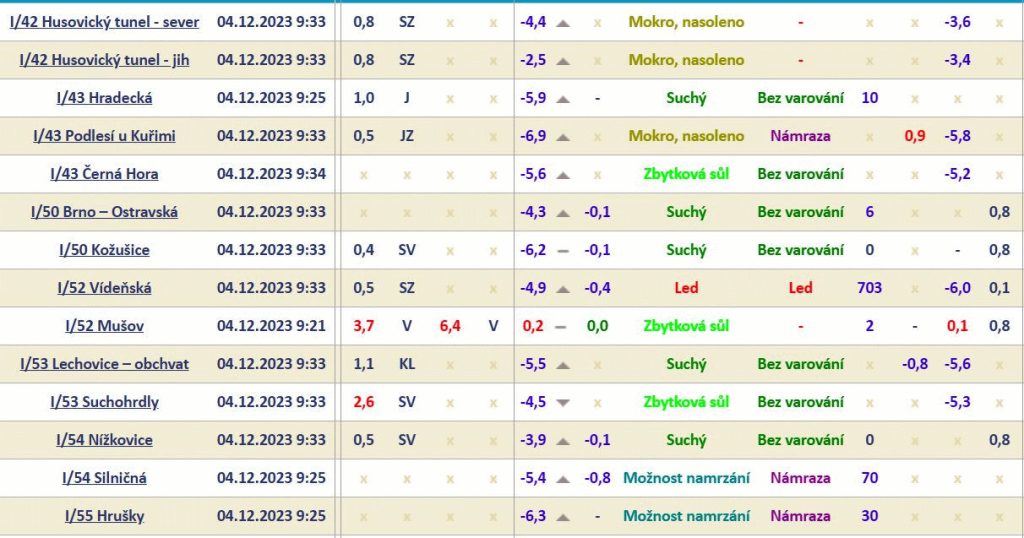Click the steady trend dash in I/50 Kožušice row

tap(563, 250)
